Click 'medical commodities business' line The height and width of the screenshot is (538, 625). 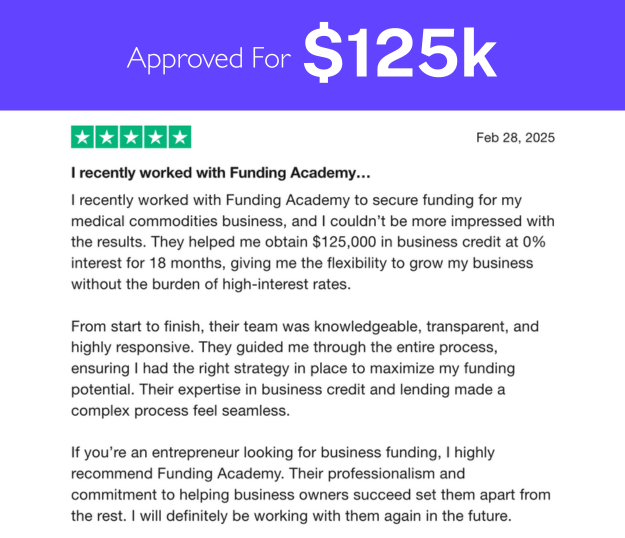tap(312, 221)
